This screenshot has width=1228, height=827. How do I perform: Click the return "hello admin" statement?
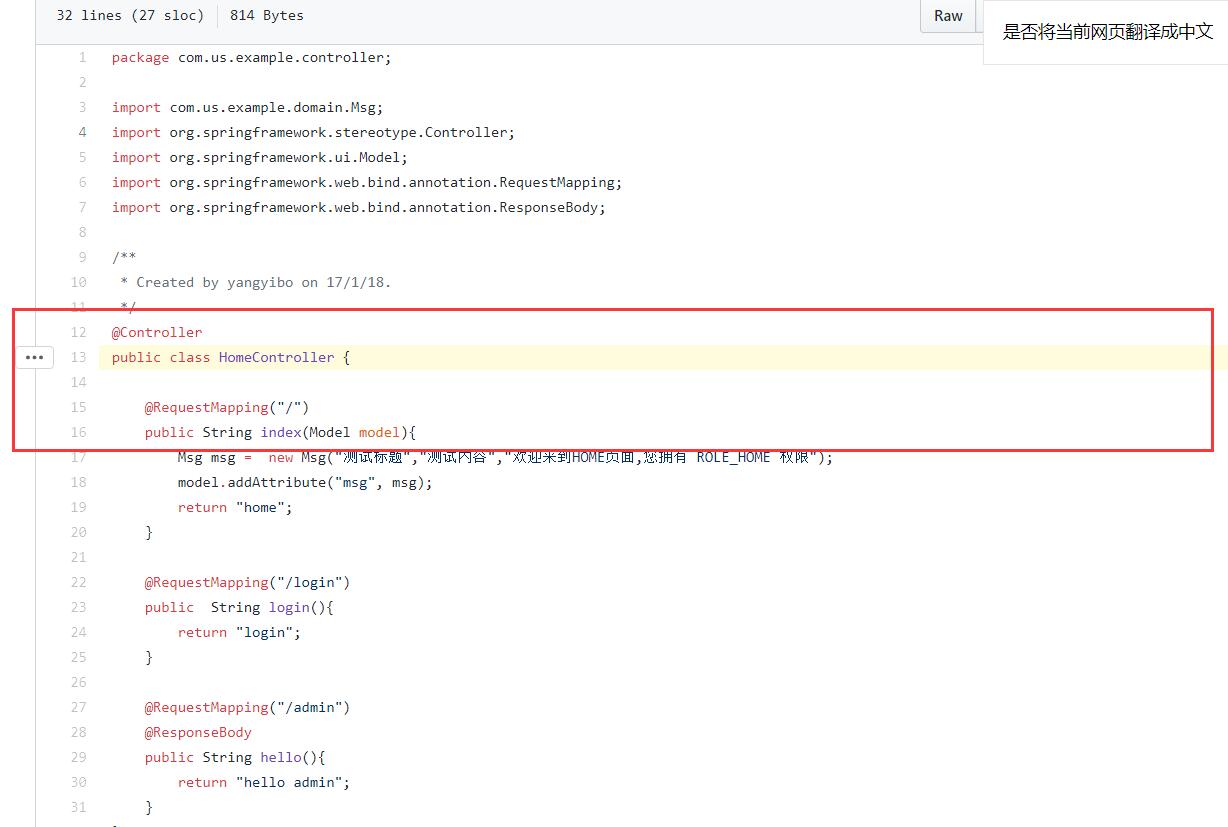tap(264, 783)
